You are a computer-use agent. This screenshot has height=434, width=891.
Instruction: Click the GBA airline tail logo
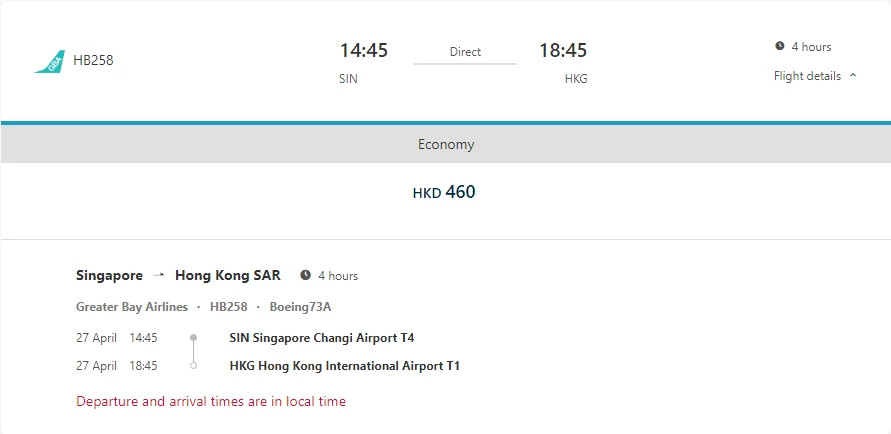(x=50, y=61)
